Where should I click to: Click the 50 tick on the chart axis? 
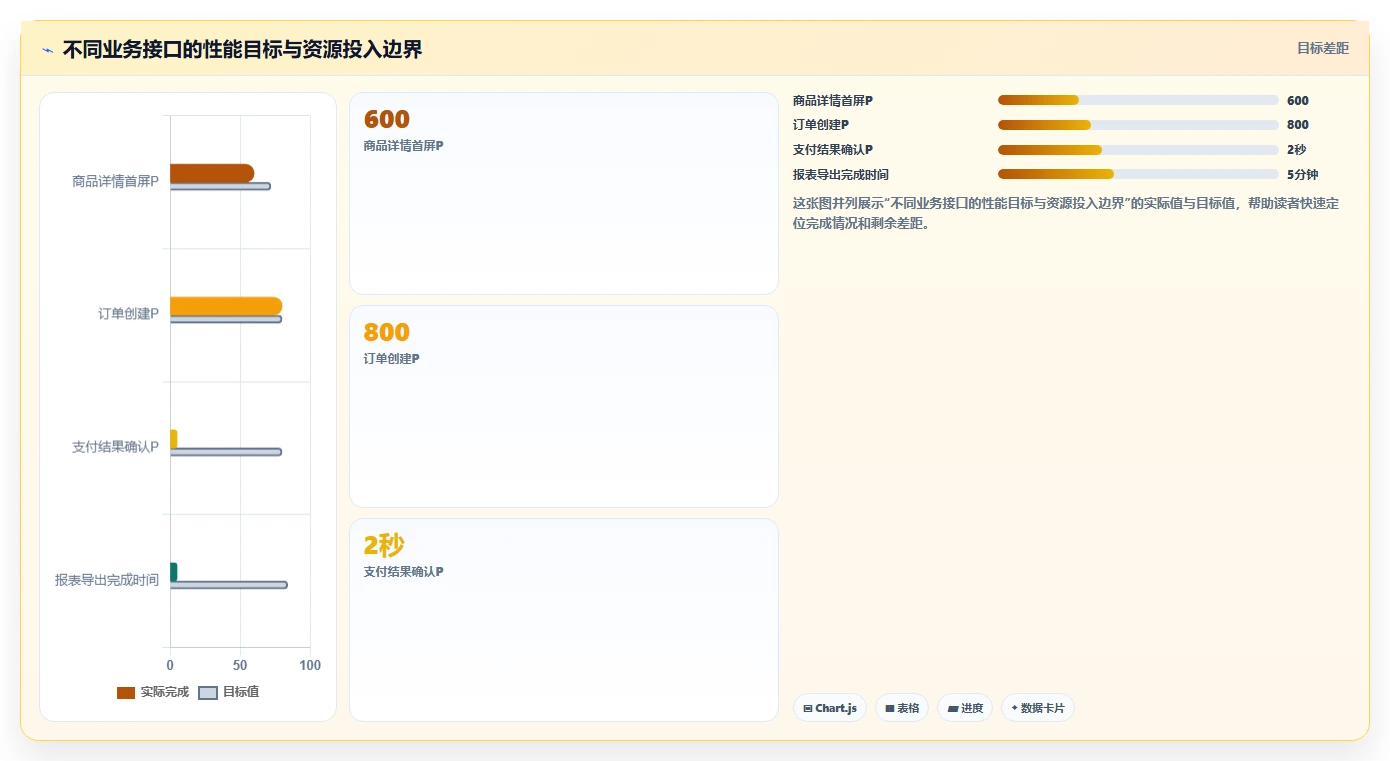240,665
